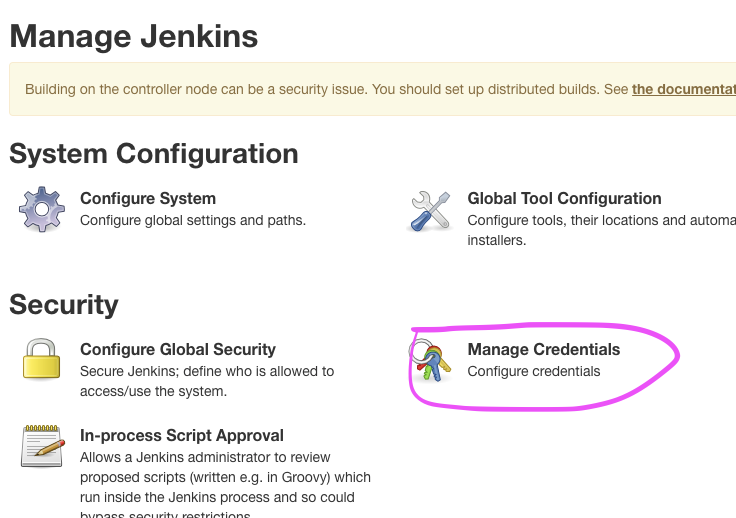Click the "Configure credentials" description text
Screen dimensions: 736x518
(534, 371)
